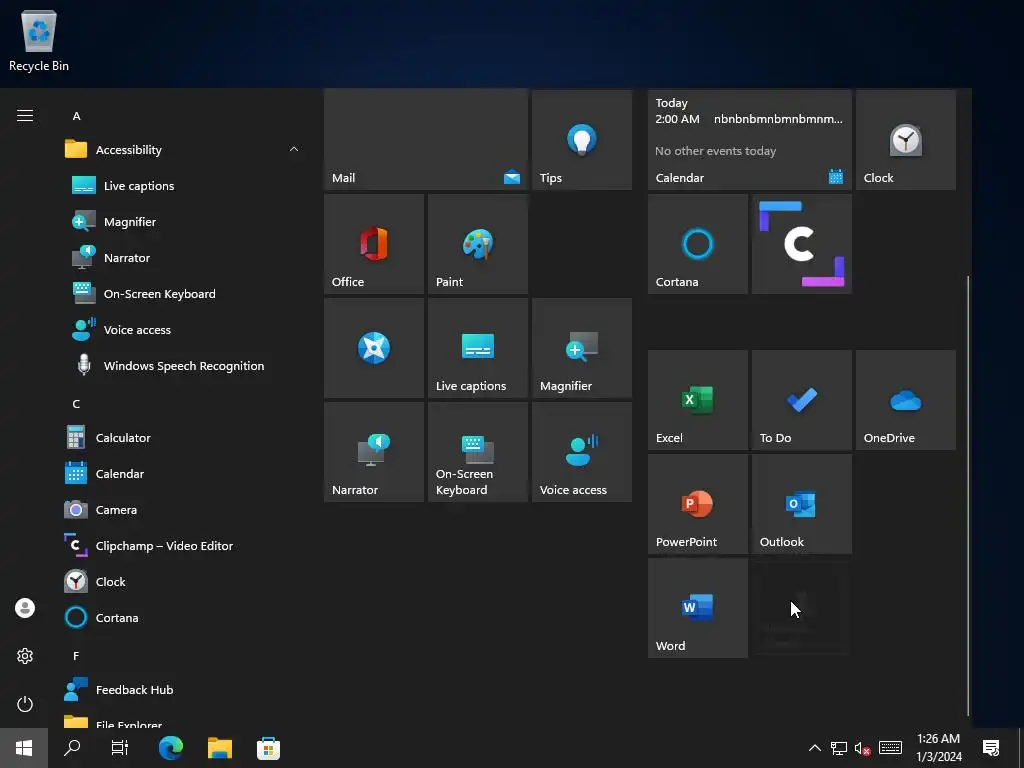Open the Outlook tile

point(802,504)
